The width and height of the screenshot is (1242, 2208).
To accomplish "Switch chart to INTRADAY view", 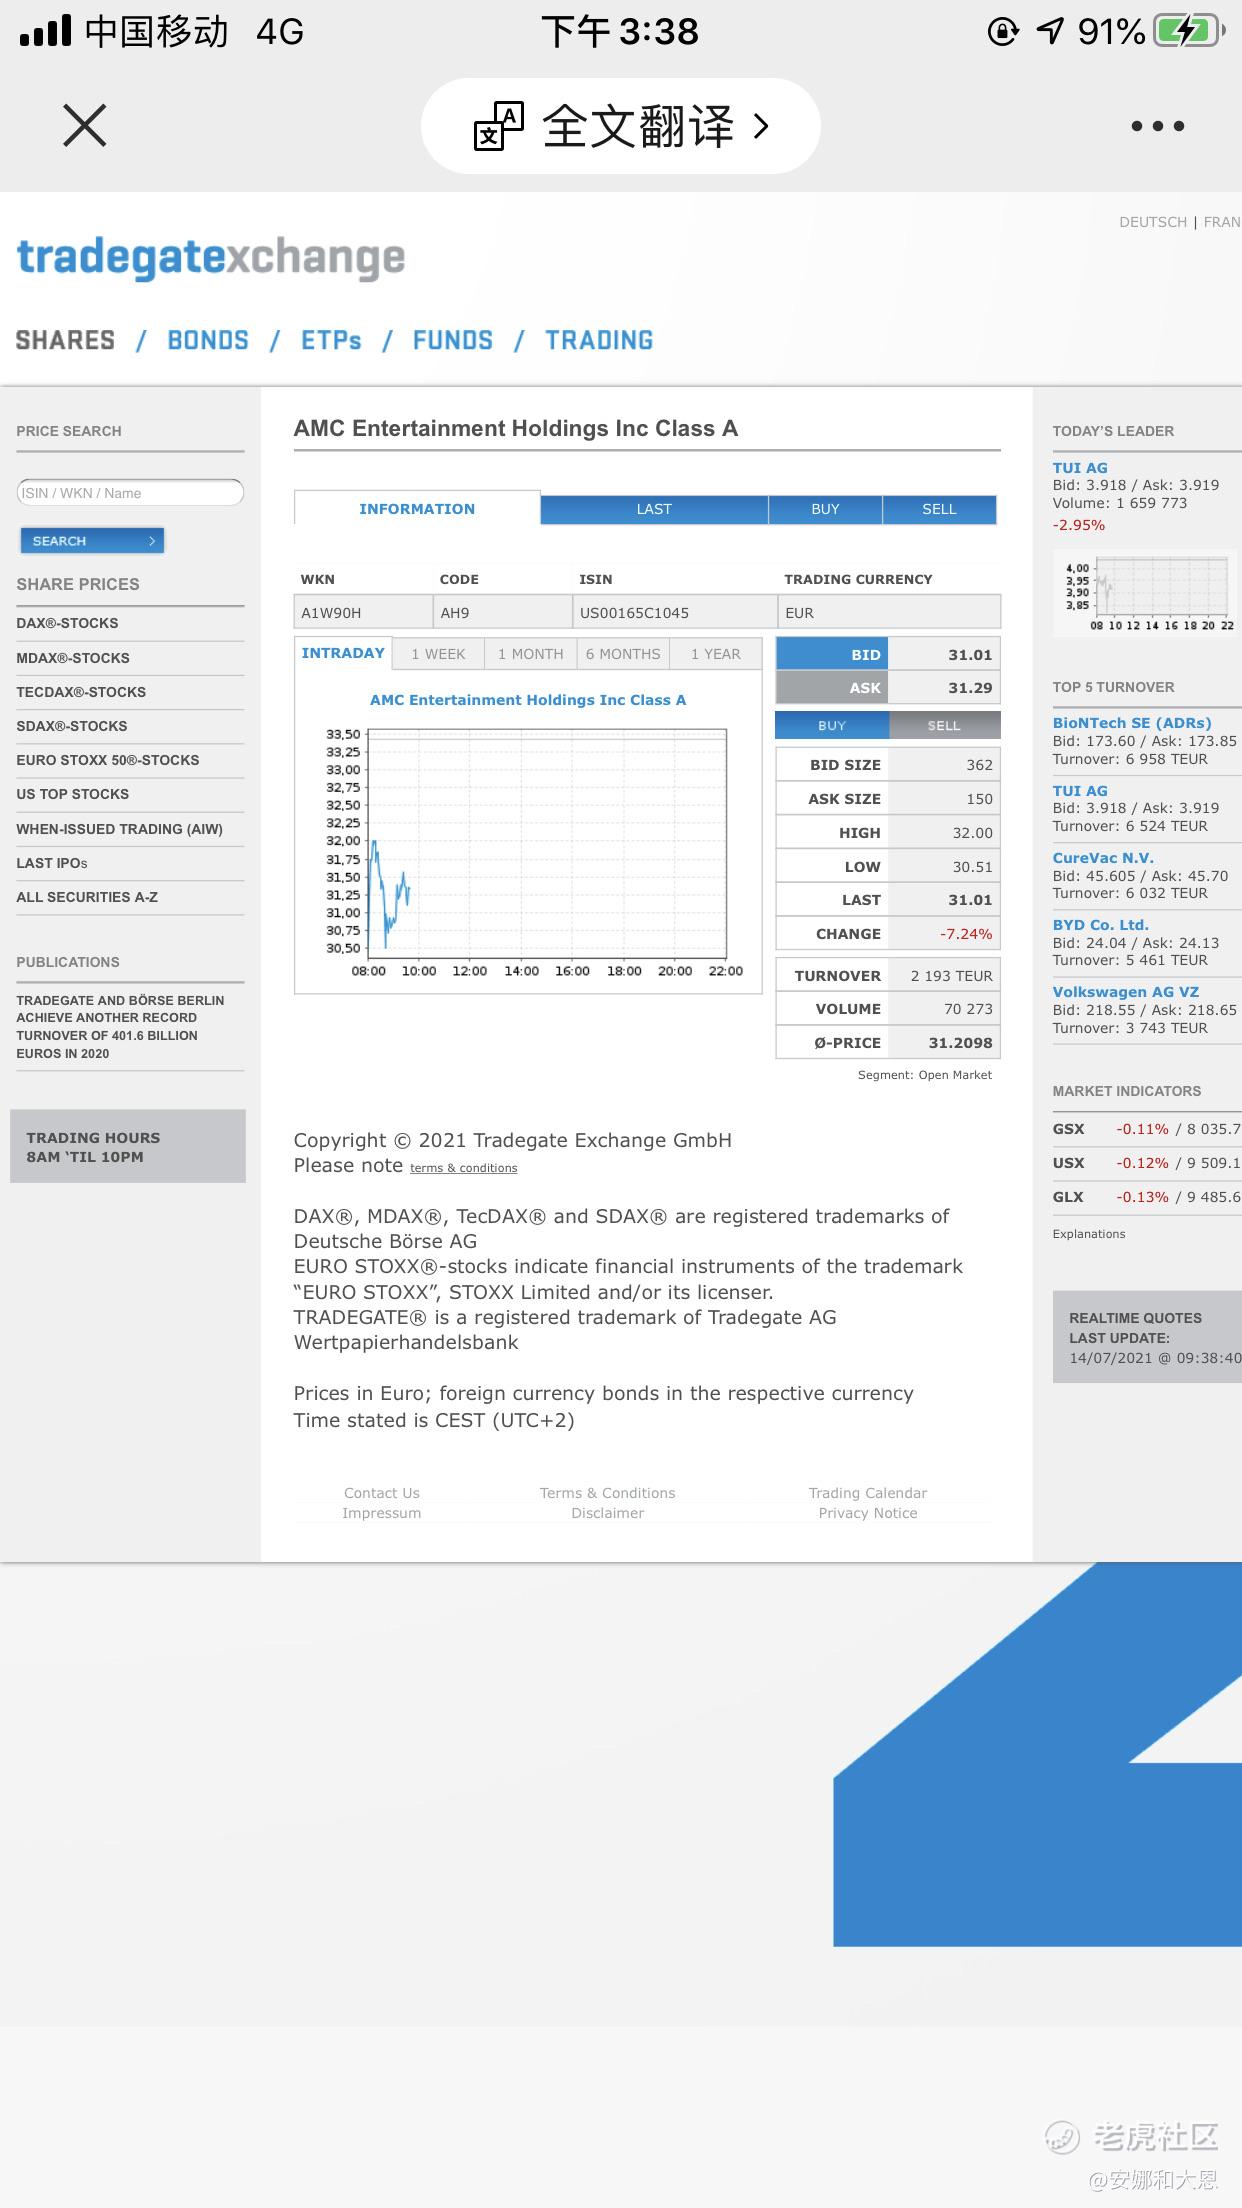I will 343,653.
